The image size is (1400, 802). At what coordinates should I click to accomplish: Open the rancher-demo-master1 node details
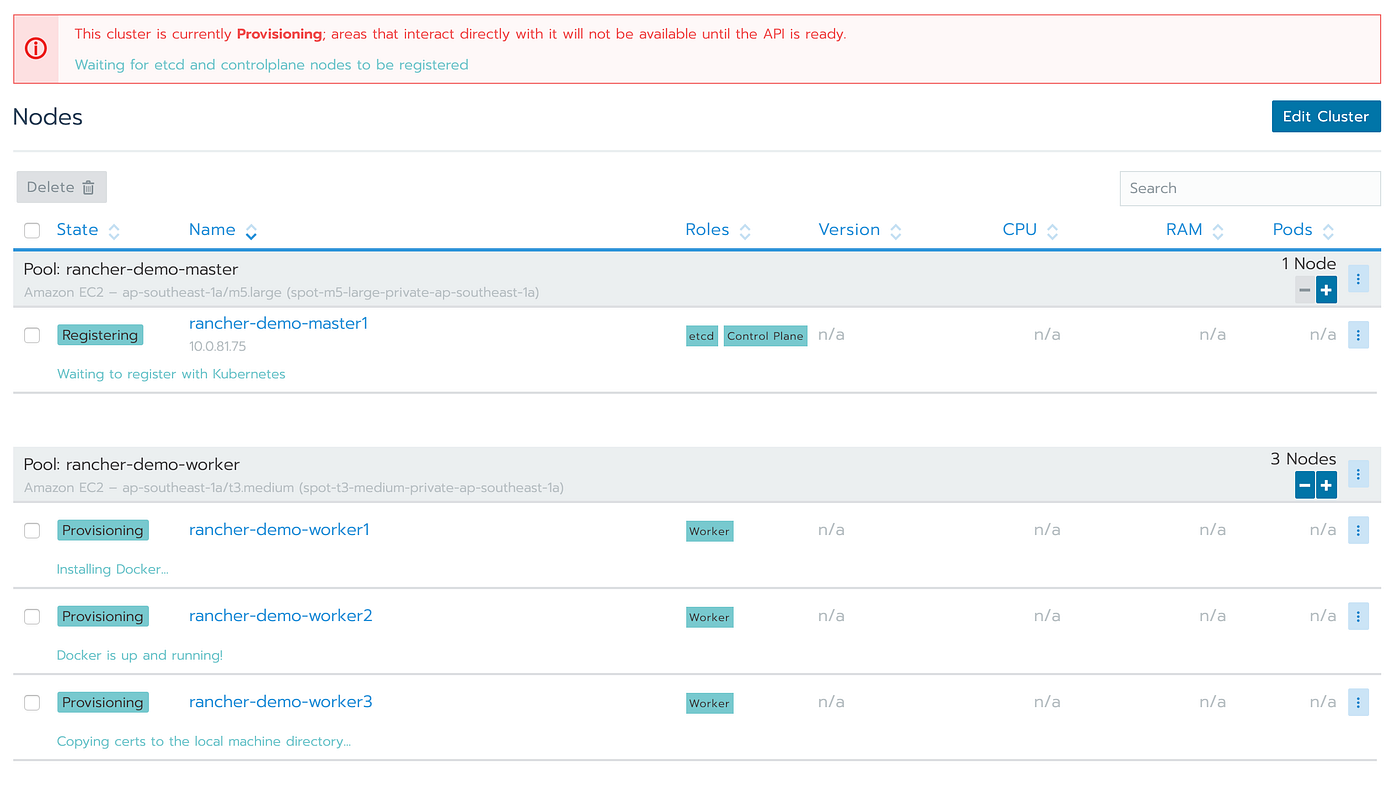278,323
